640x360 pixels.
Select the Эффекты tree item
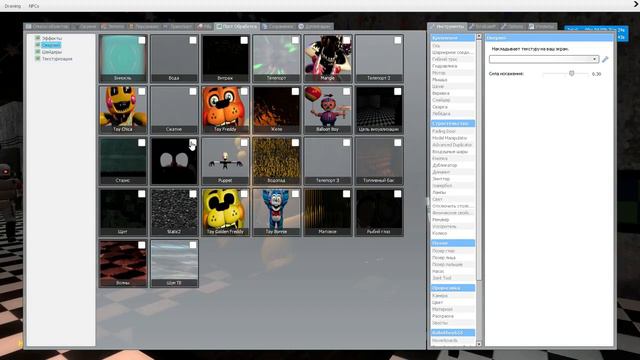(52, 38)
